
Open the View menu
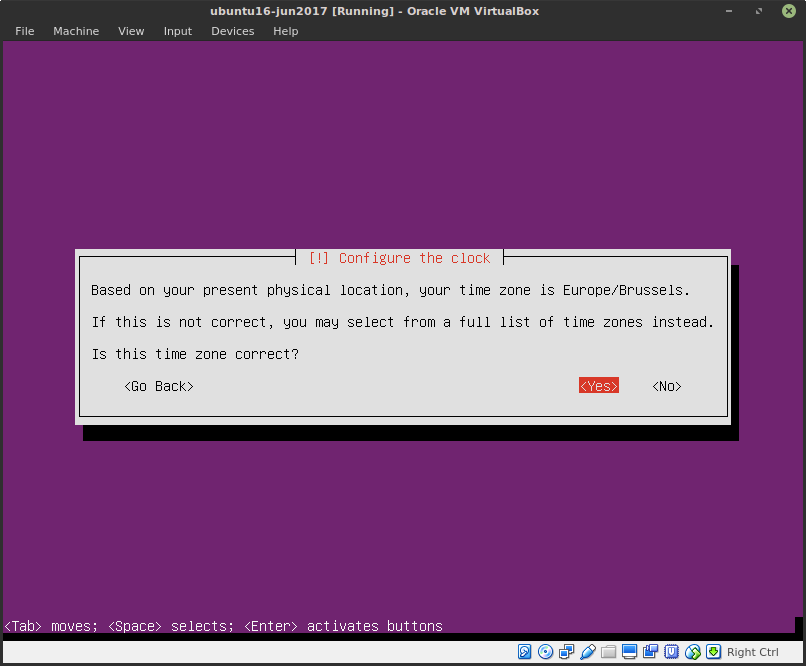point(131,31)
